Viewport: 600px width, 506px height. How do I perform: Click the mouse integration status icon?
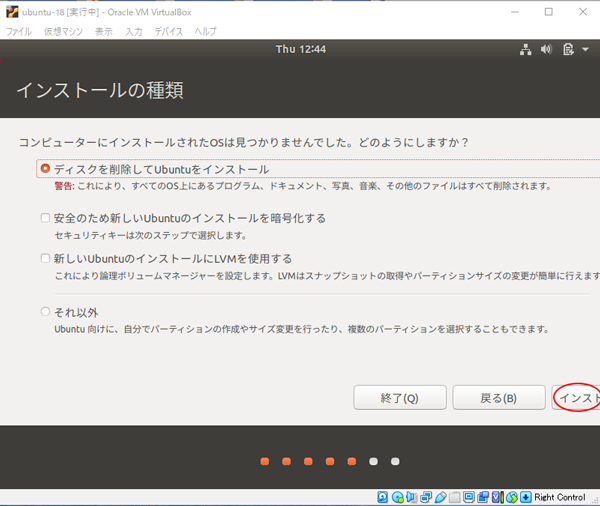tap(512, 497)
